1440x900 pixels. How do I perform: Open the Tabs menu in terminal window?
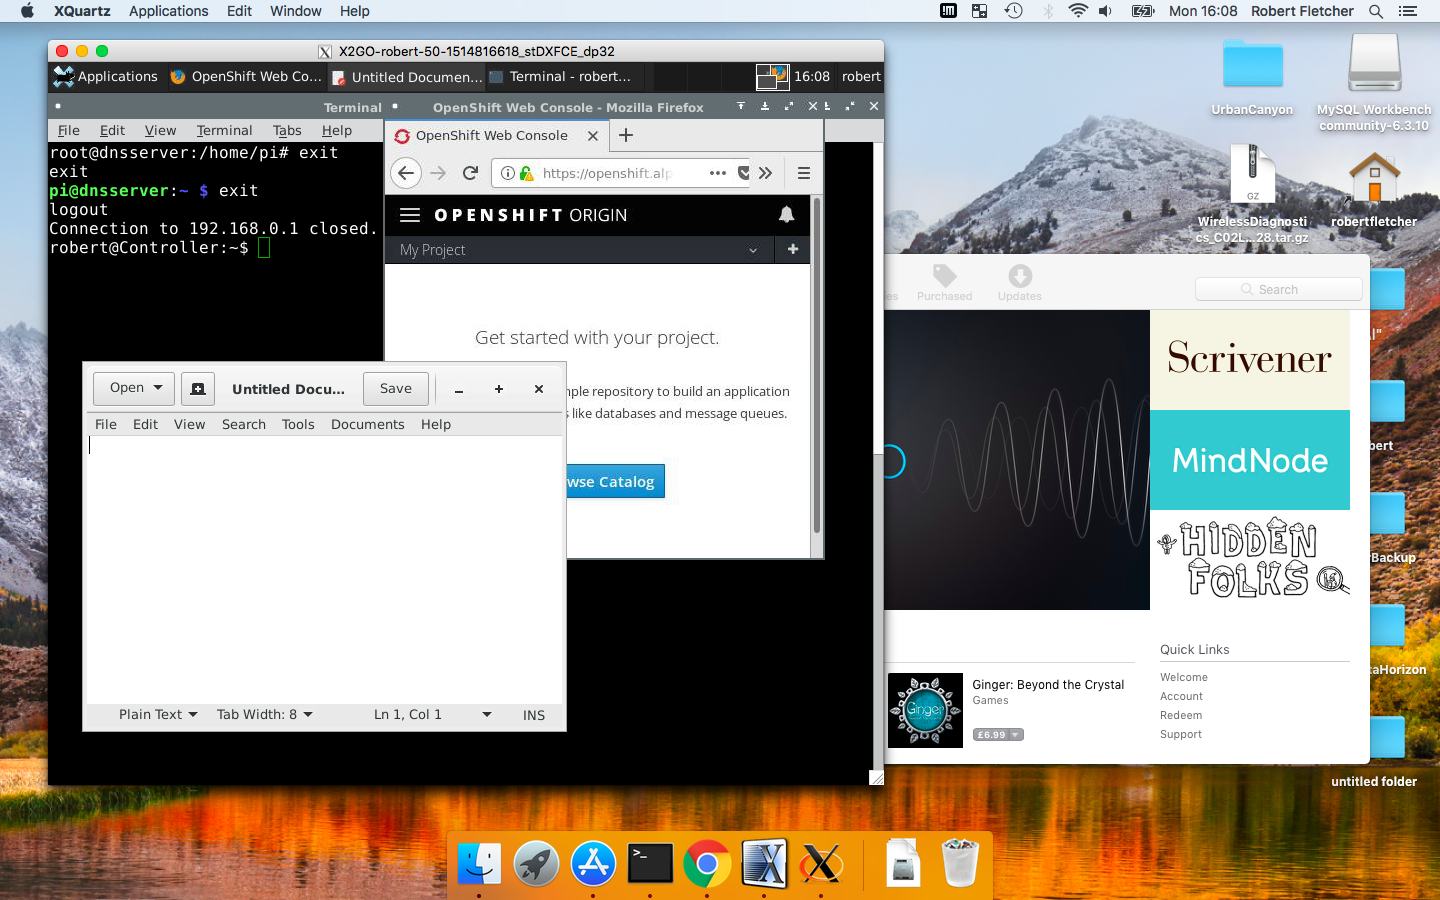tap(287, 130)
